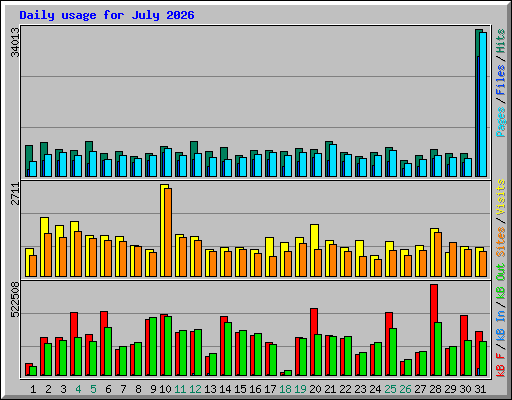
Task: Click day 18 on the x-axis
Action: (x=285, y=389)
